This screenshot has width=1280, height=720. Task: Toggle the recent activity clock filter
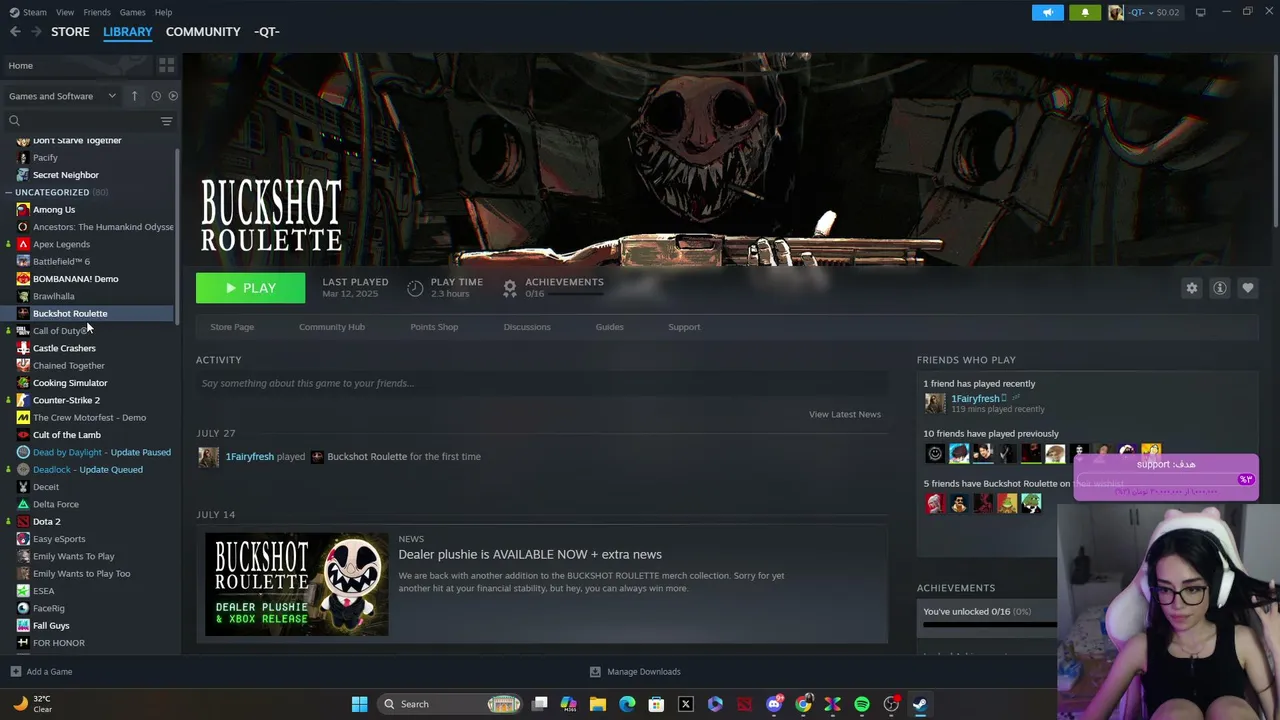(x=156, y=96)
